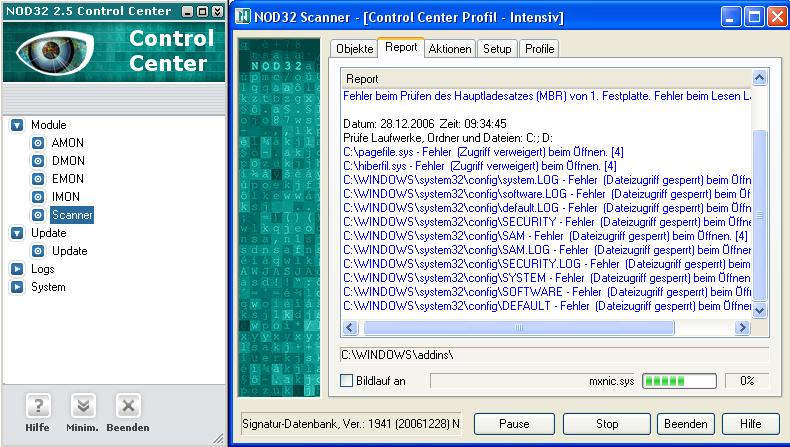Click the IMON module icon

point(38,197)
